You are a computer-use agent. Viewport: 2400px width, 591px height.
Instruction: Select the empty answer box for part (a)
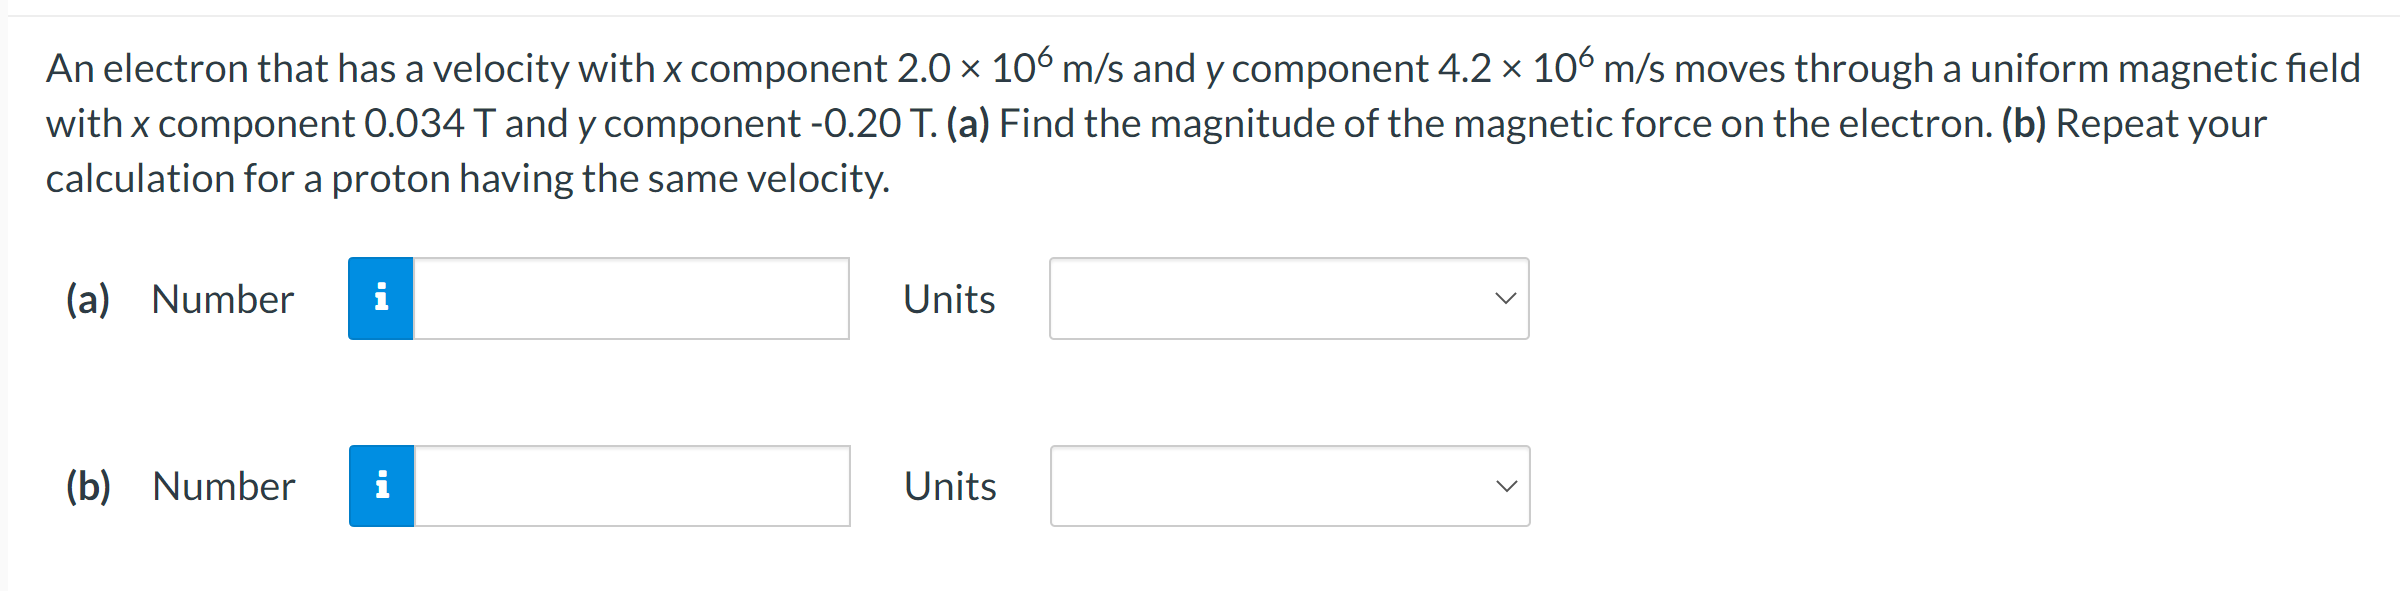click(x=630, y=298)
